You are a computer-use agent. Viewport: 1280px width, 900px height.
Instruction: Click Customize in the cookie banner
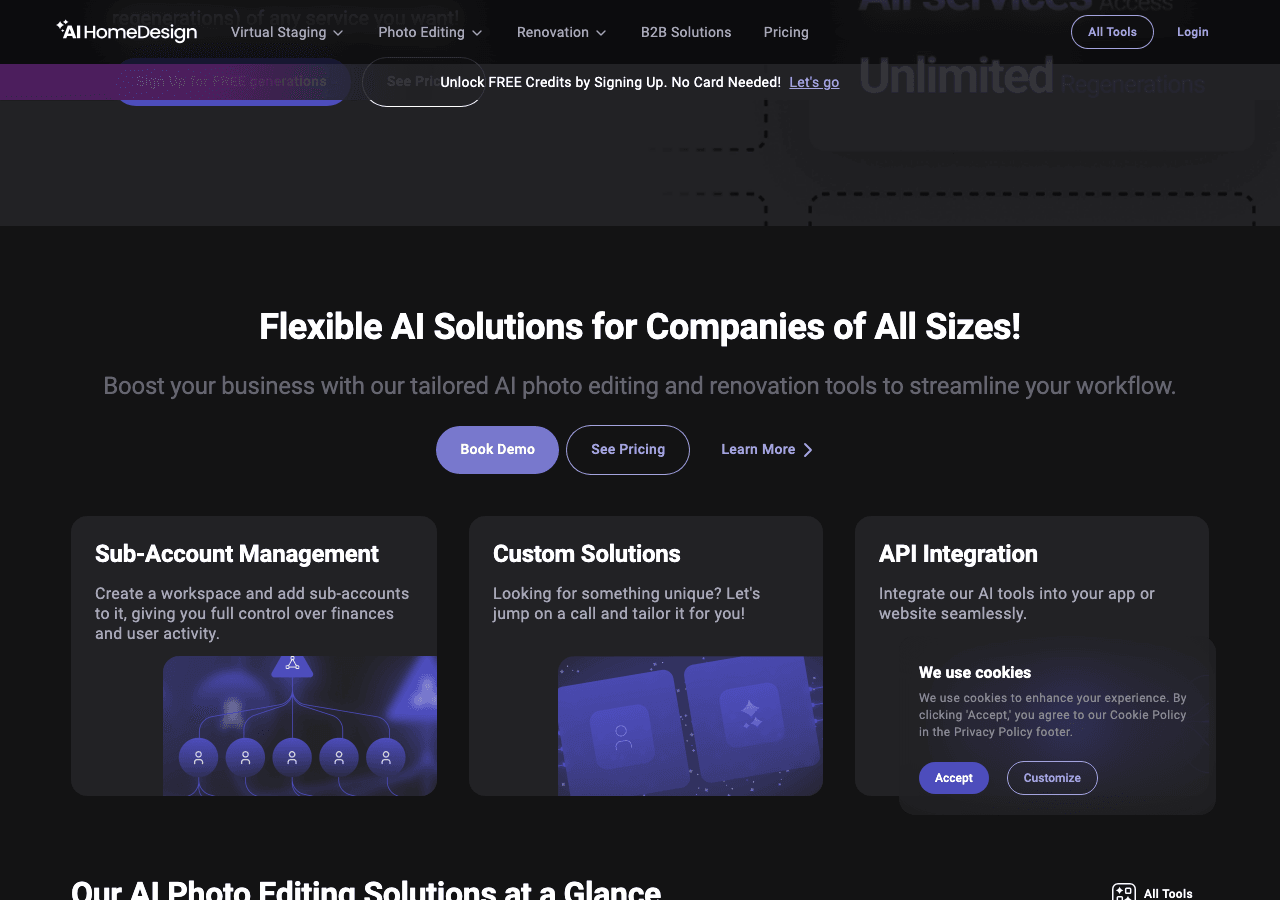point(1052,778)
